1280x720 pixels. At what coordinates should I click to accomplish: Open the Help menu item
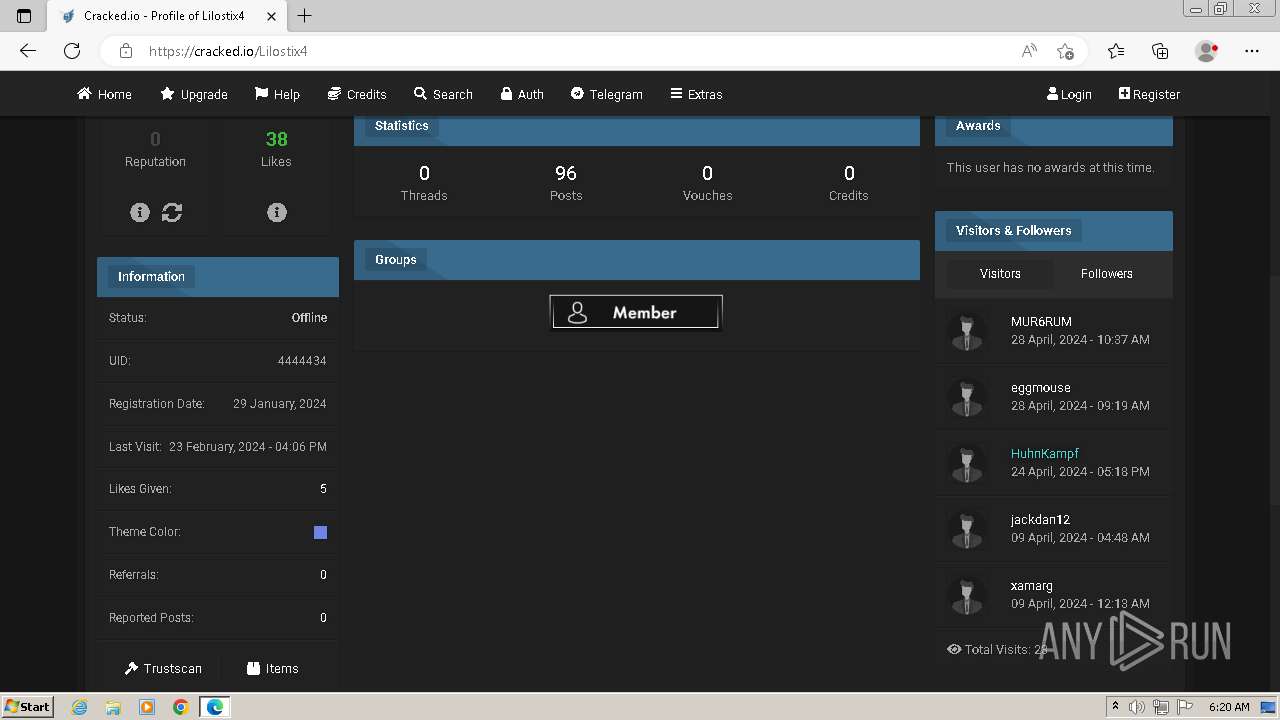277,94
